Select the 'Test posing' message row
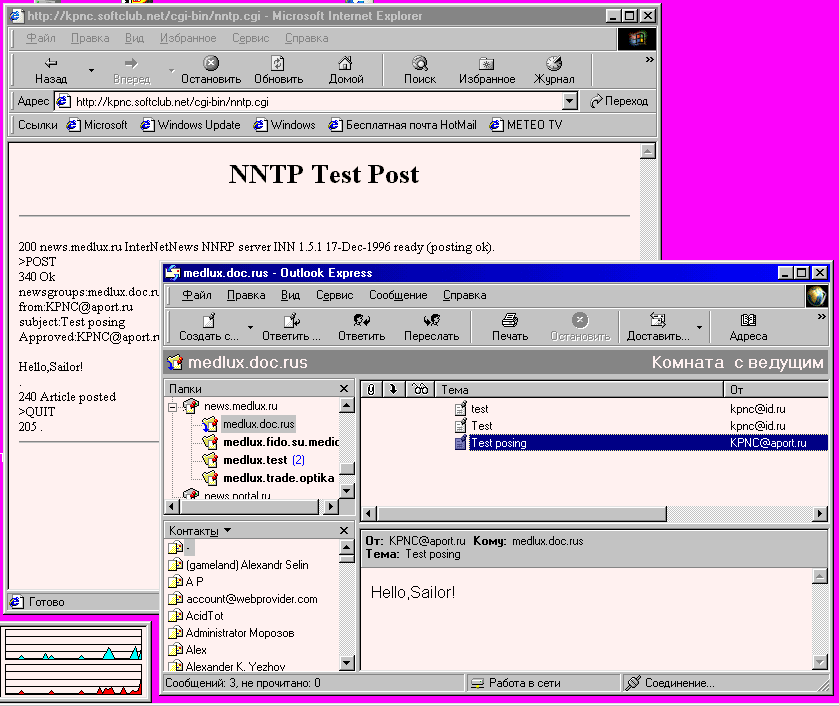 click(x=594, y=443)
